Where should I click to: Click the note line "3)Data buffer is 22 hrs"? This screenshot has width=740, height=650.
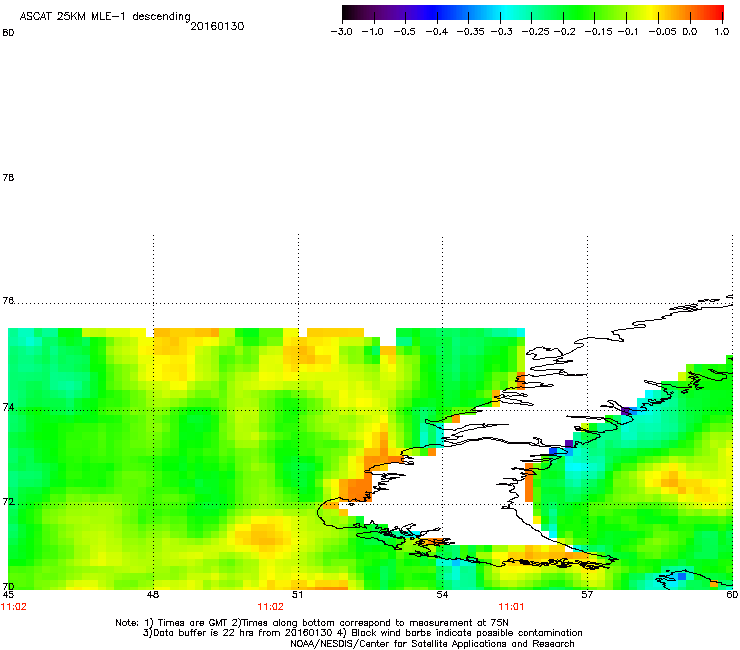tap(362, 633)
